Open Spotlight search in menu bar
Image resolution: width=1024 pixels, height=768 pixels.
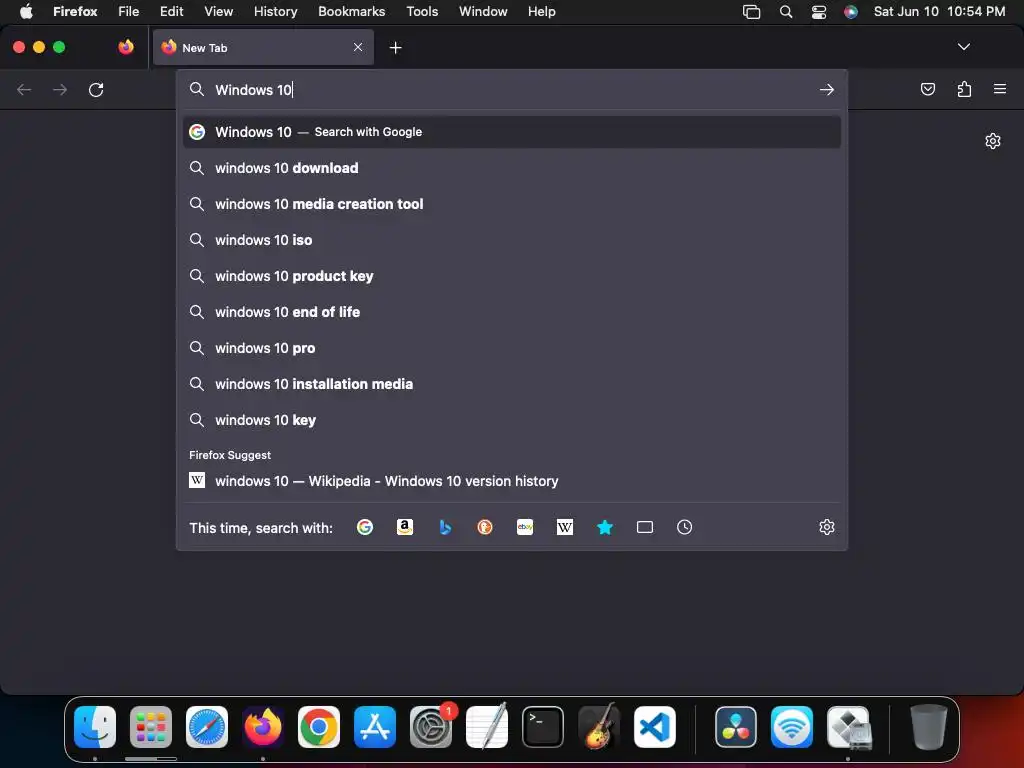786,12
